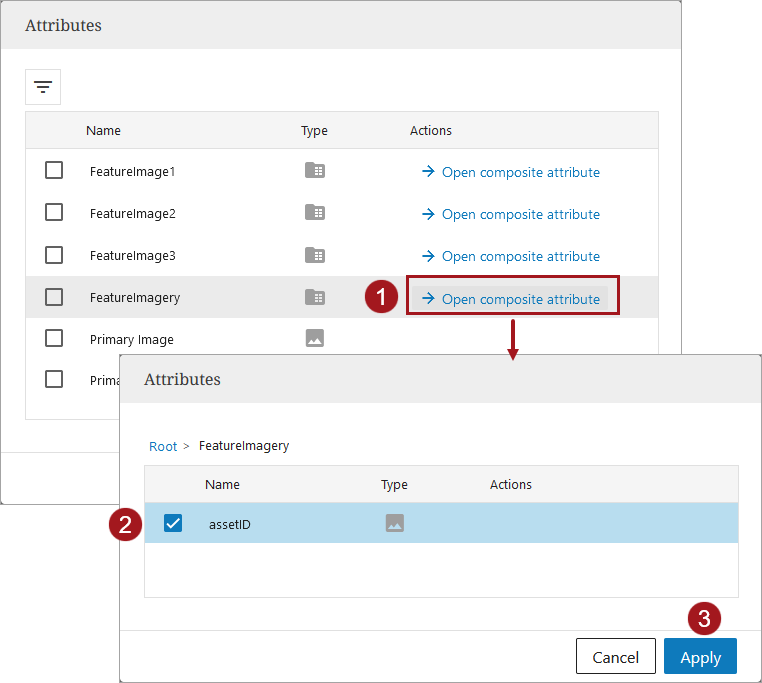762x683 pixels.
Task: Click image type icon for assetID
Action: [395, 523]
